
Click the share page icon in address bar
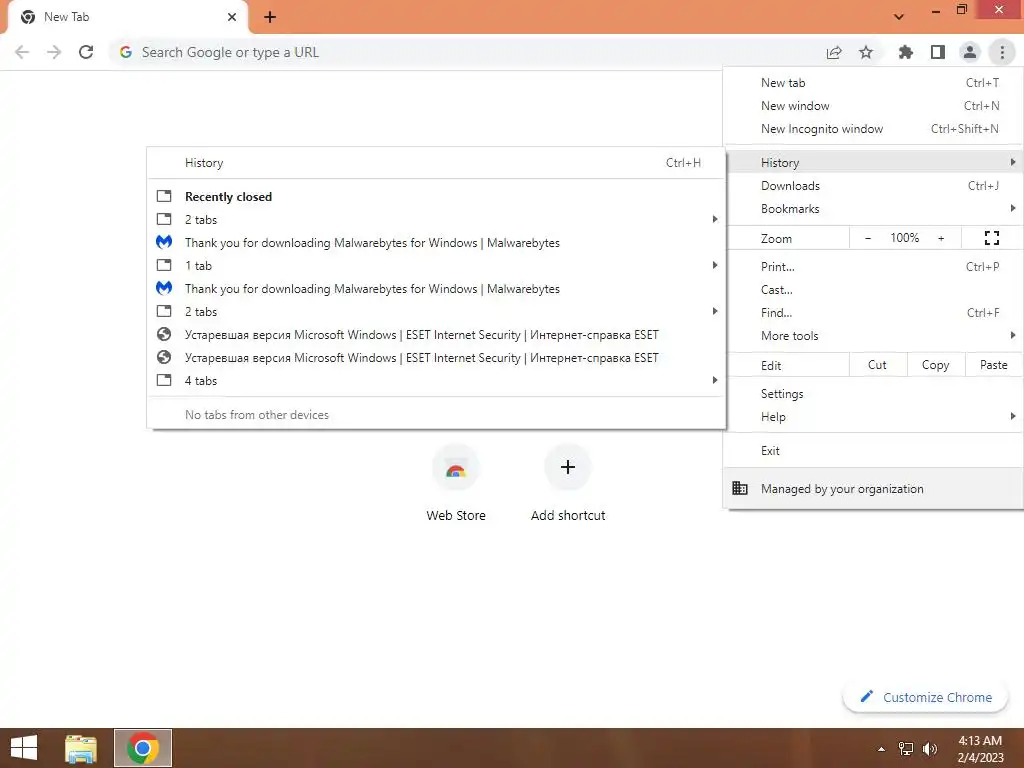pos(834,52)
